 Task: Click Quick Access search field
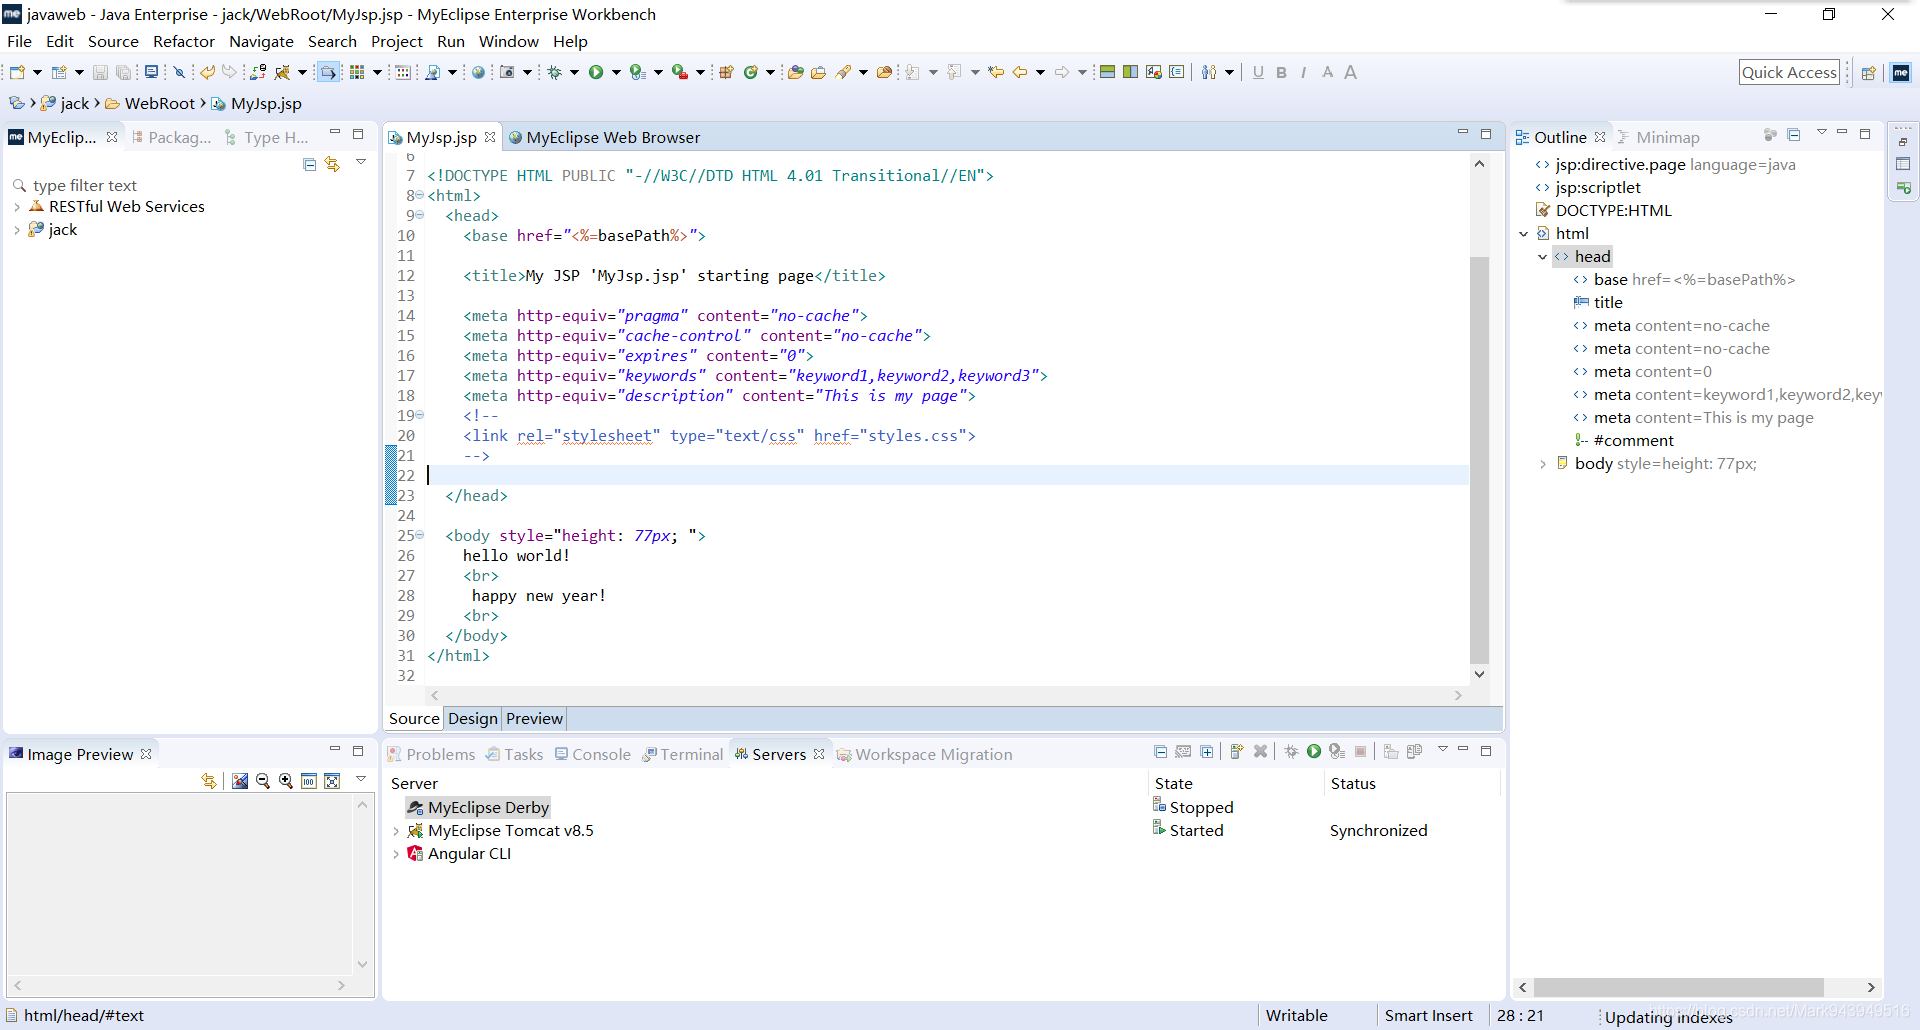(x=1789, y=72)
